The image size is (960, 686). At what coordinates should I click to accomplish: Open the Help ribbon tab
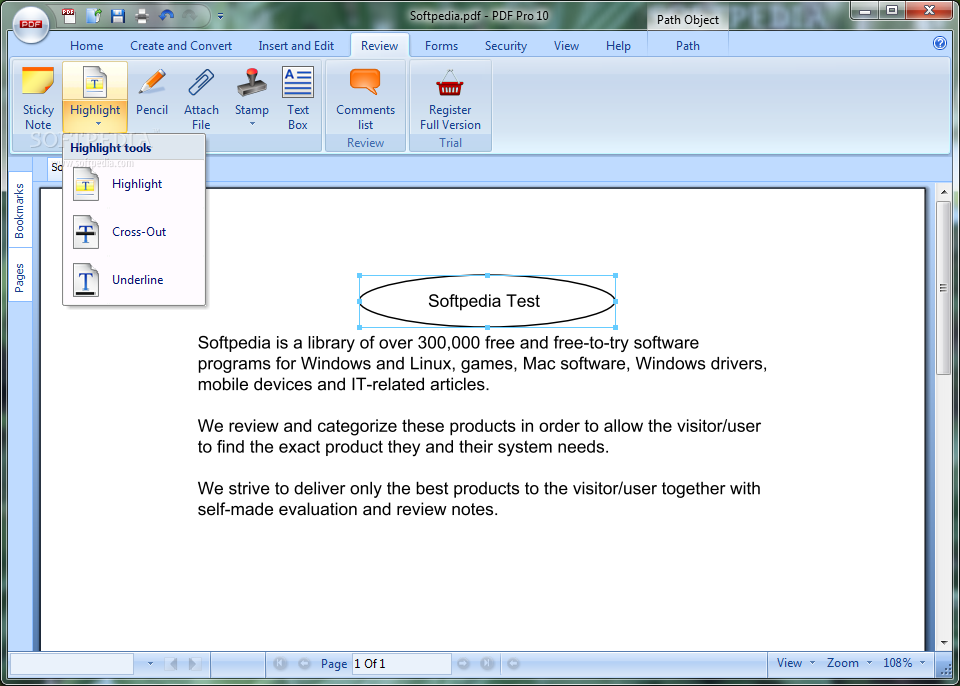(618, 46)
